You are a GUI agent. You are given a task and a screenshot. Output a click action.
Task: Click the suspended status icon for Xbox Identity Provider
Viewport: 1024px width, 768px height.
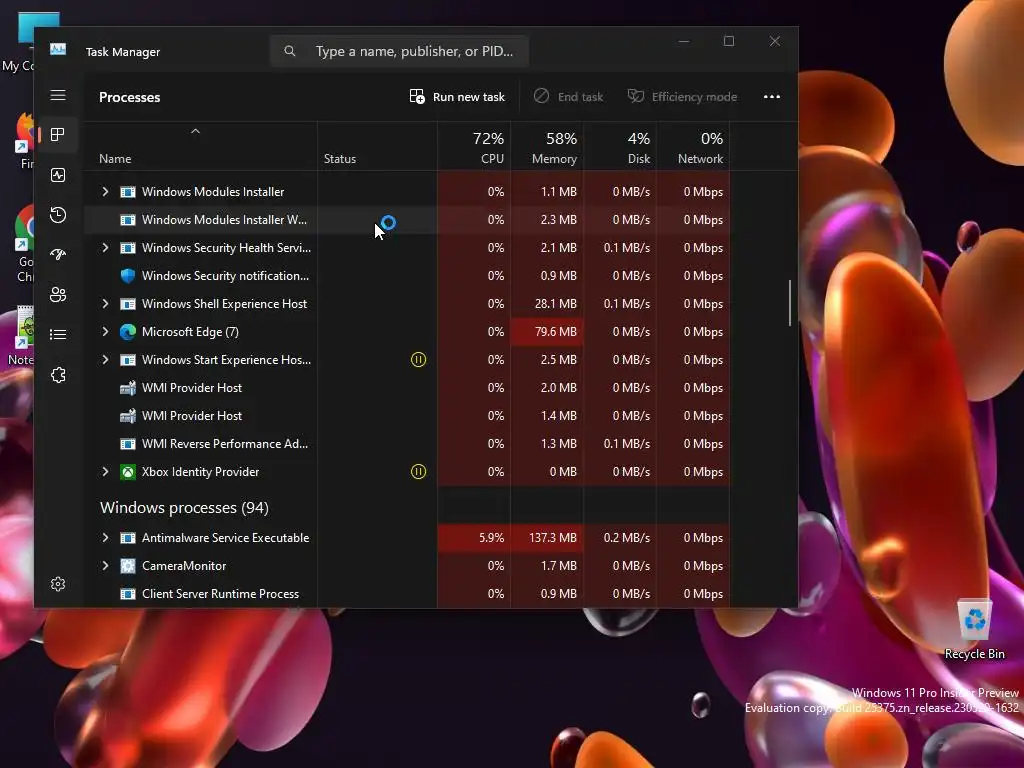(419, 472)
